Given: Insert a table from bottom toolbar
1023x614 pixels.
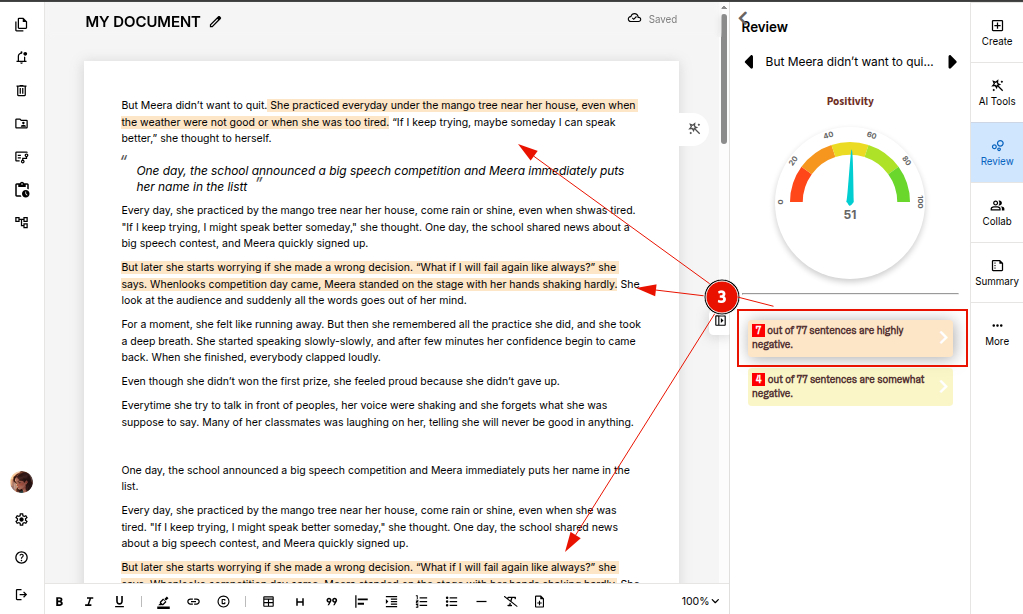Looking at the screenshot, I should tap(268, 601).
